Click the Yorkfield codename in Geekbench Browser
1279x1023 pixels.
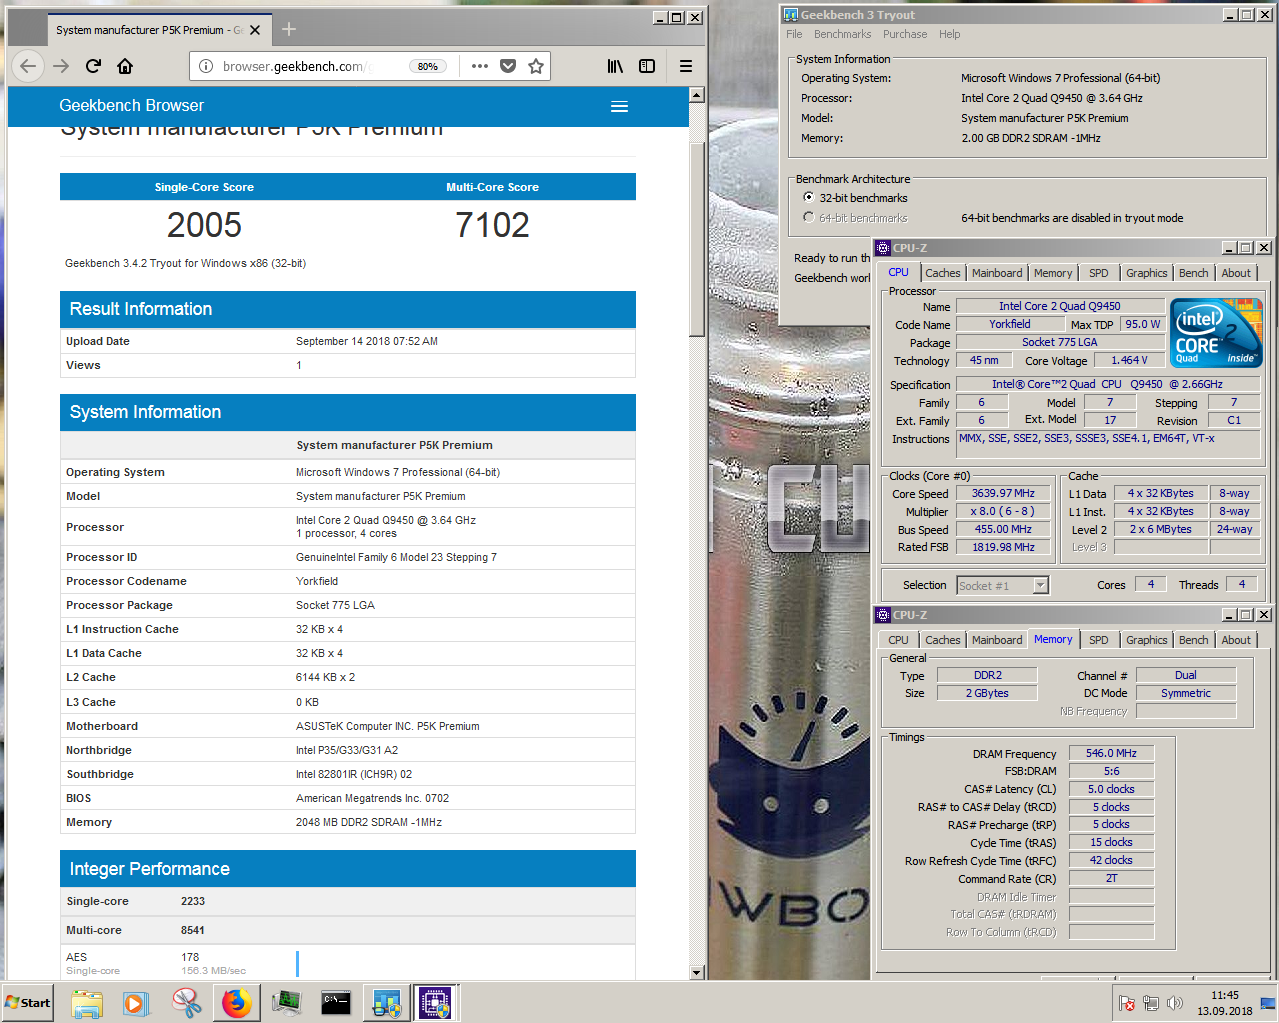pos(317,581)
